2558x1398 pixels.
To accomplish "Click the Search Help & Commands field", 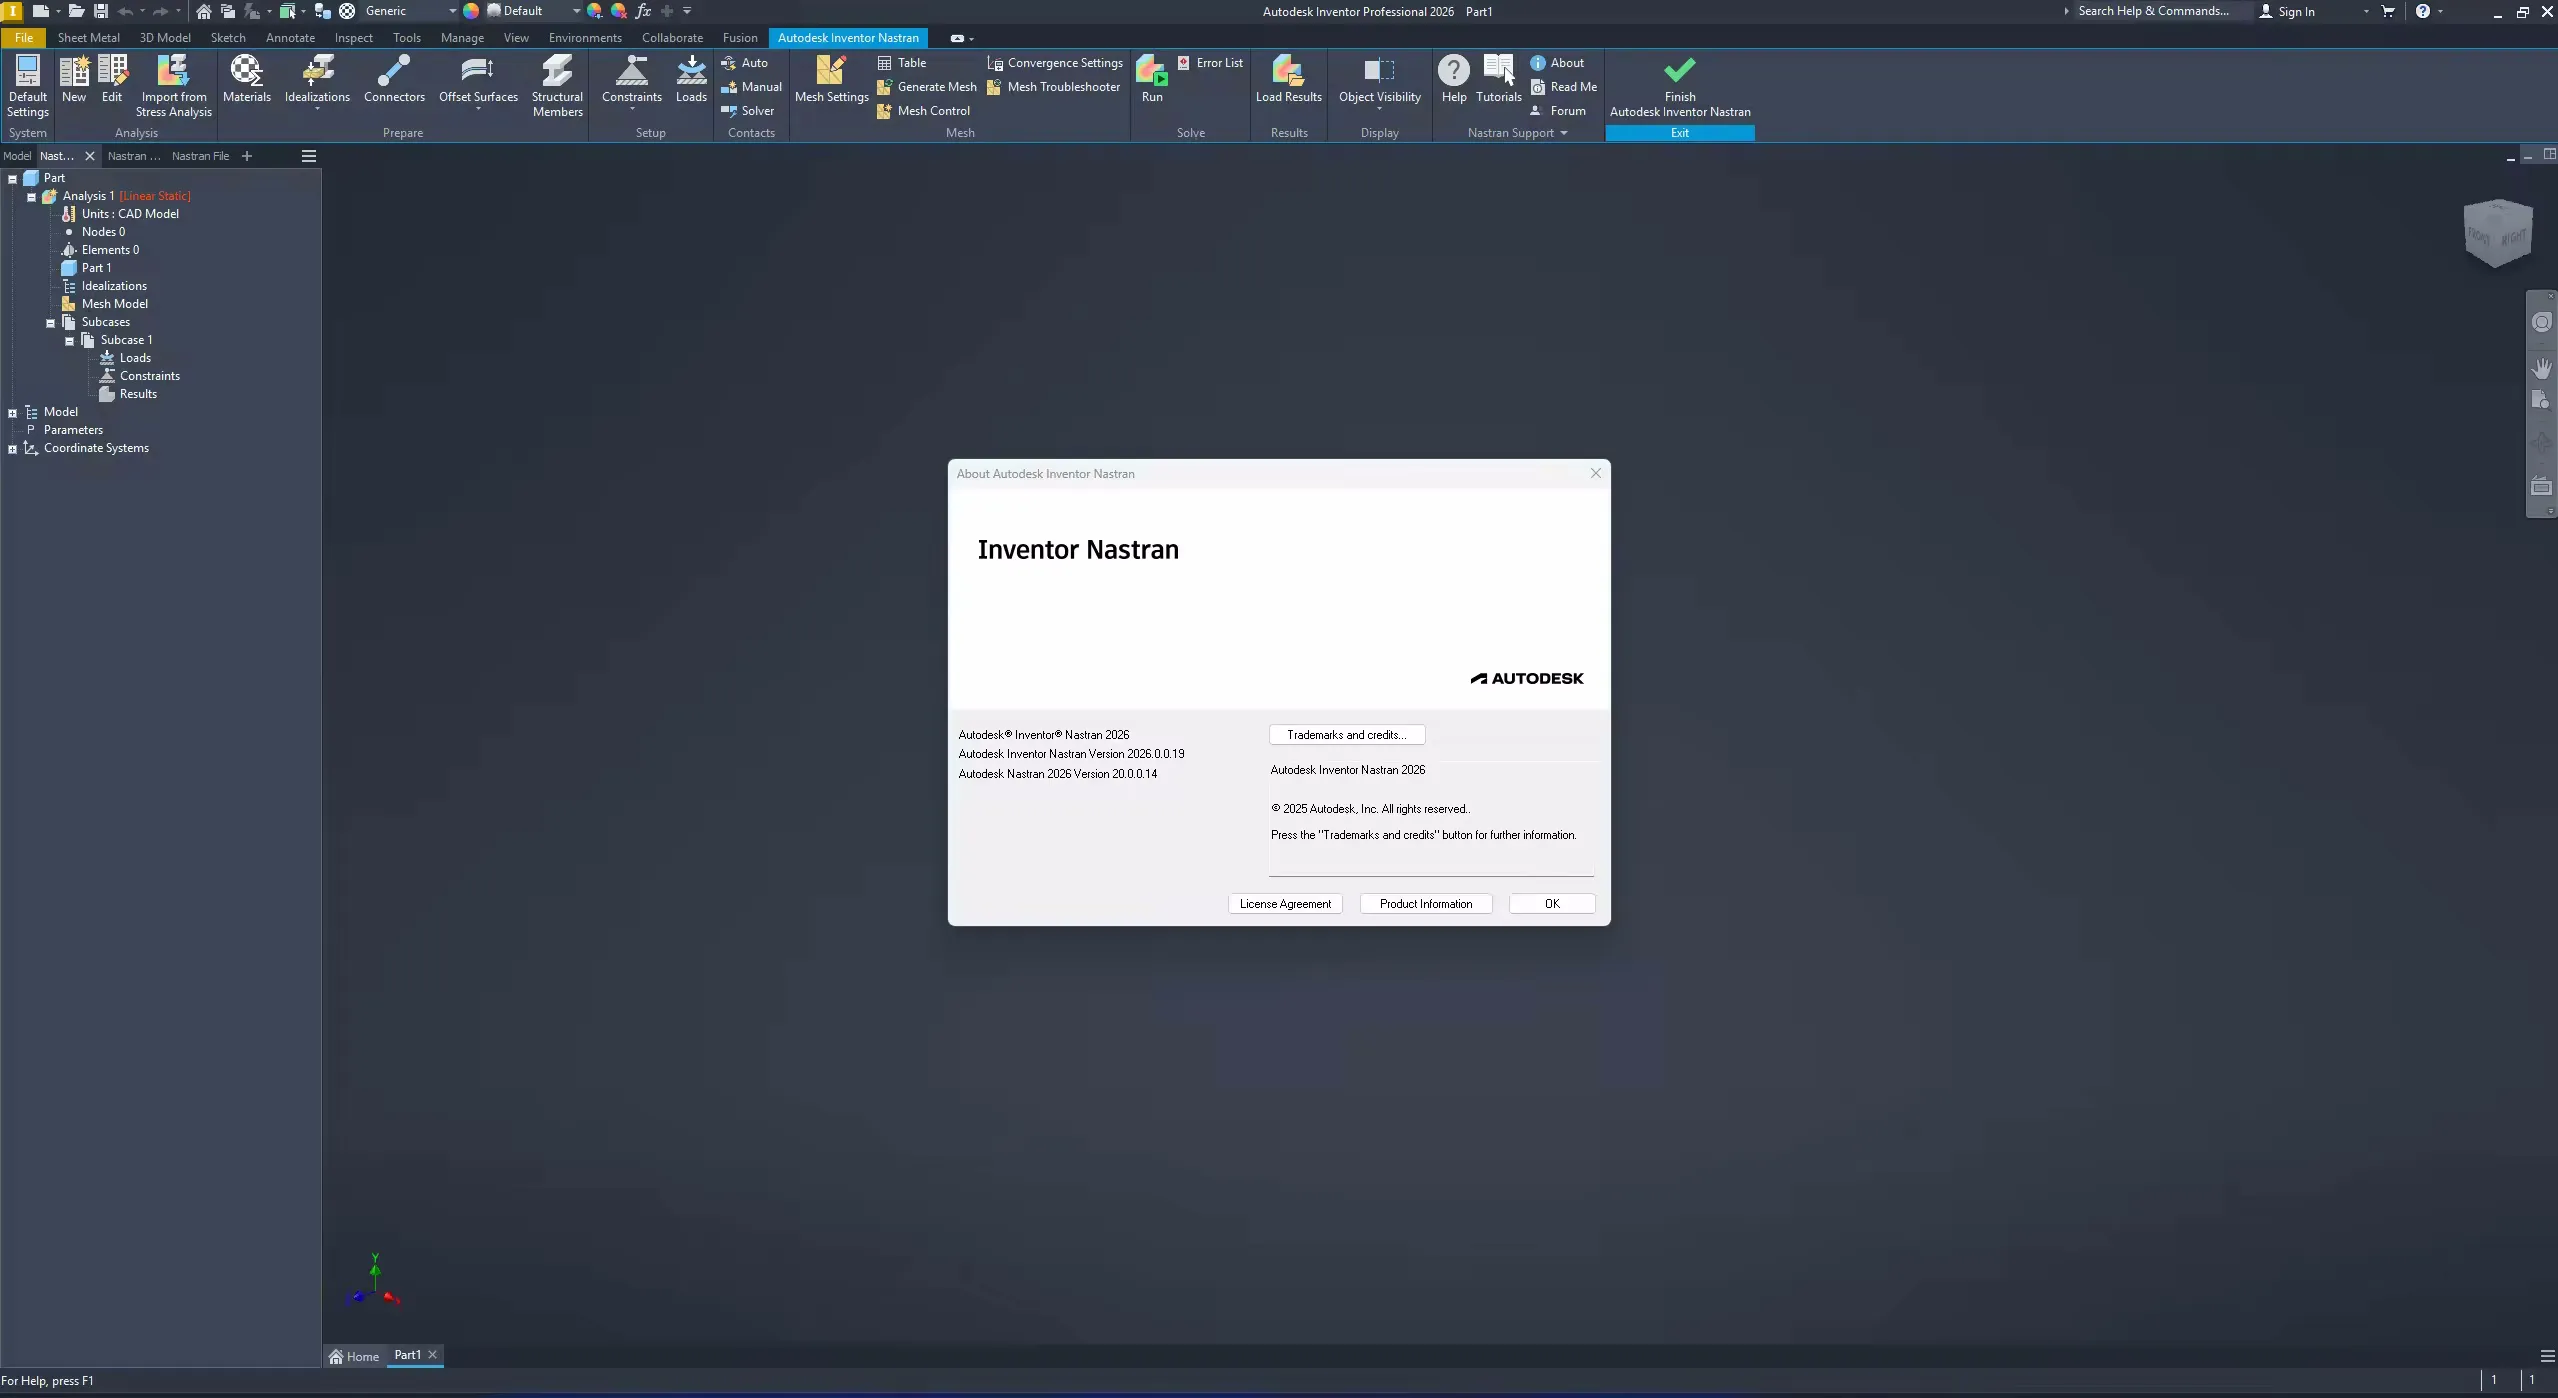I will (2152, 11).
